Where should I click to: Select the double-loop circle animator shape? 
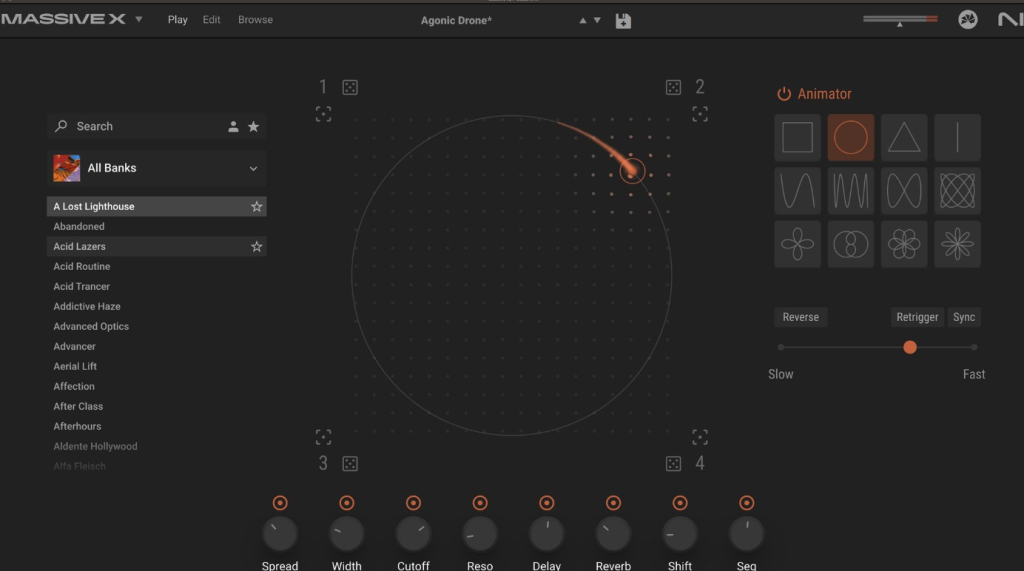click(x=851, y=244)
